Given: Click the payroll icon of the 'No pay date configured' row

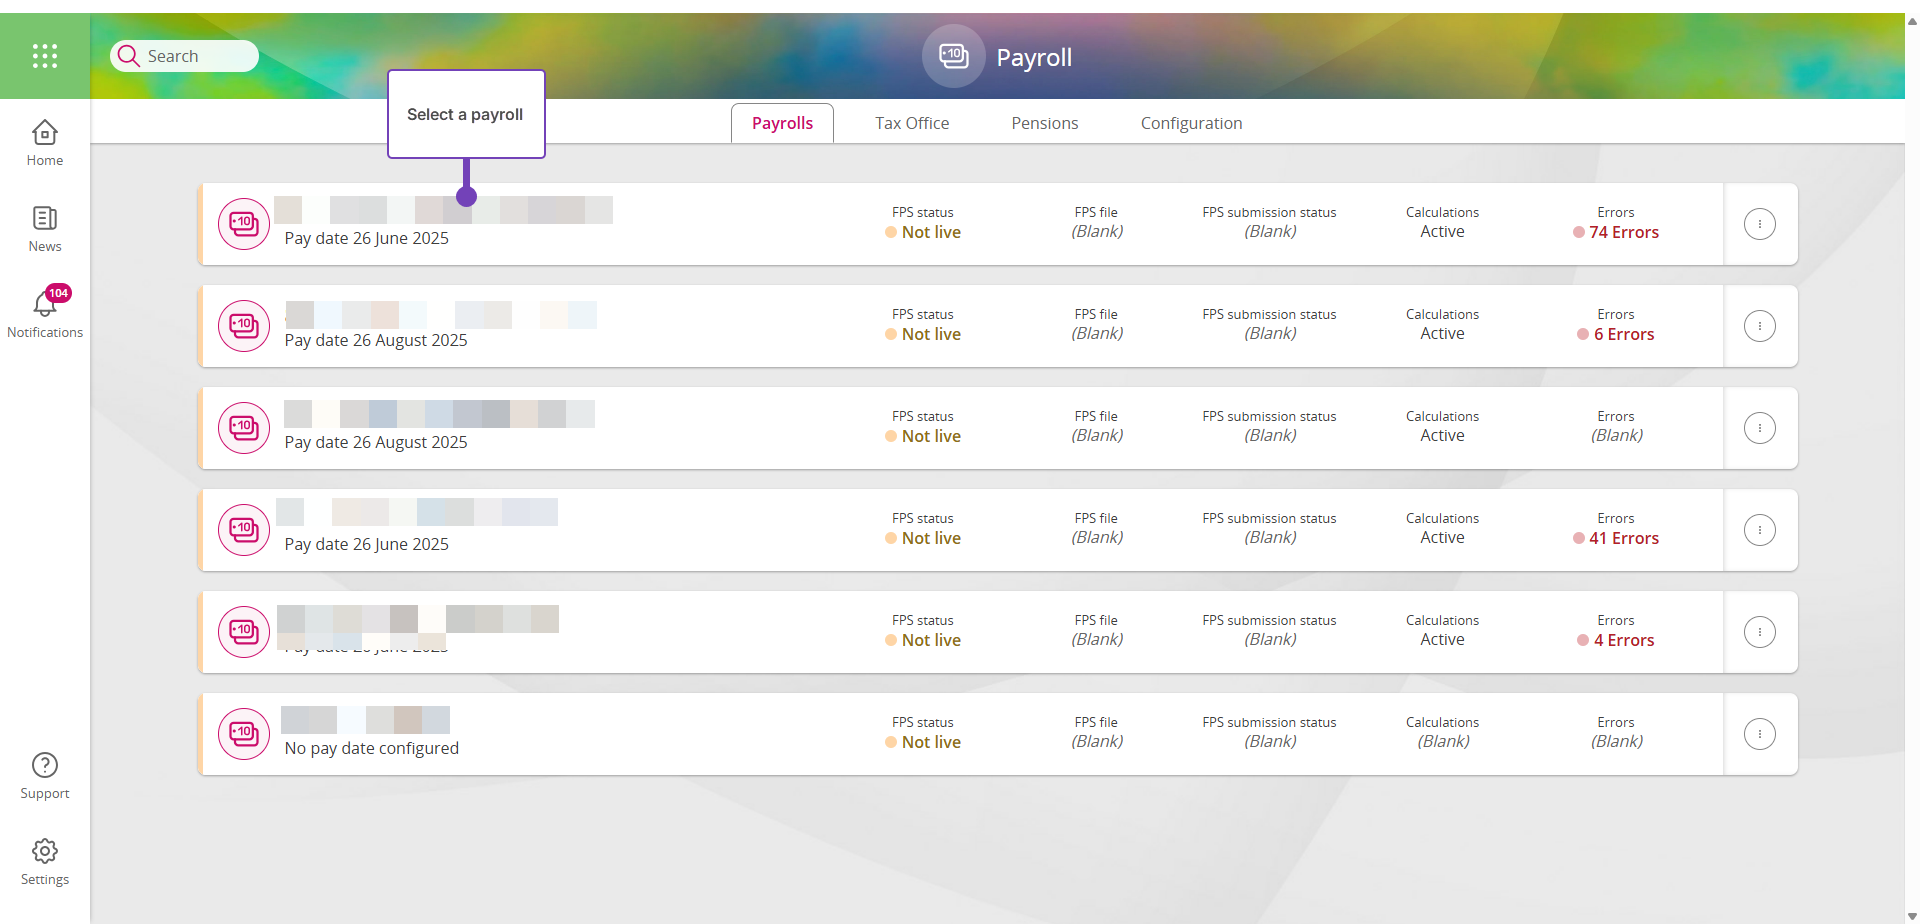Looking at the screenshot, I should coord(244,734).
